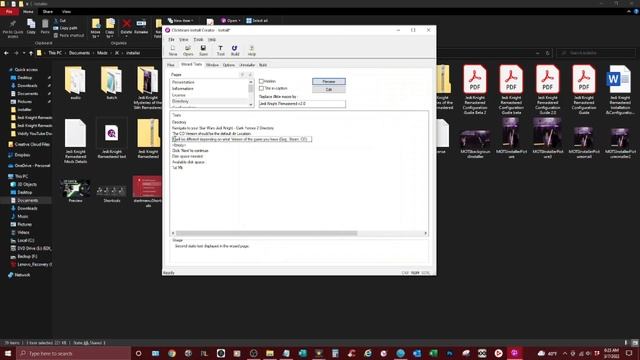Move selected page down in Pages list
Image resolution: width=640 pixels, height=360 pixels.
250,75
